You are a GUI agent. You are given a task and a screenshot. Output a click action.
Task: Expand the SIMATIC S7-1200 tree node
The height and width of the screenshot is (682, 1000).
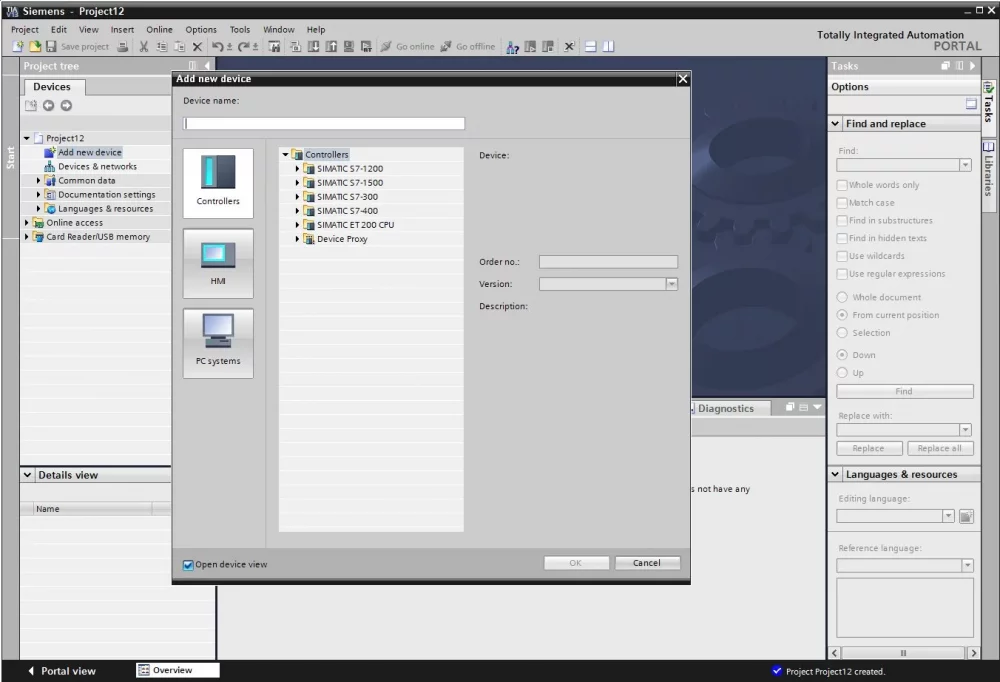[297, 168]
